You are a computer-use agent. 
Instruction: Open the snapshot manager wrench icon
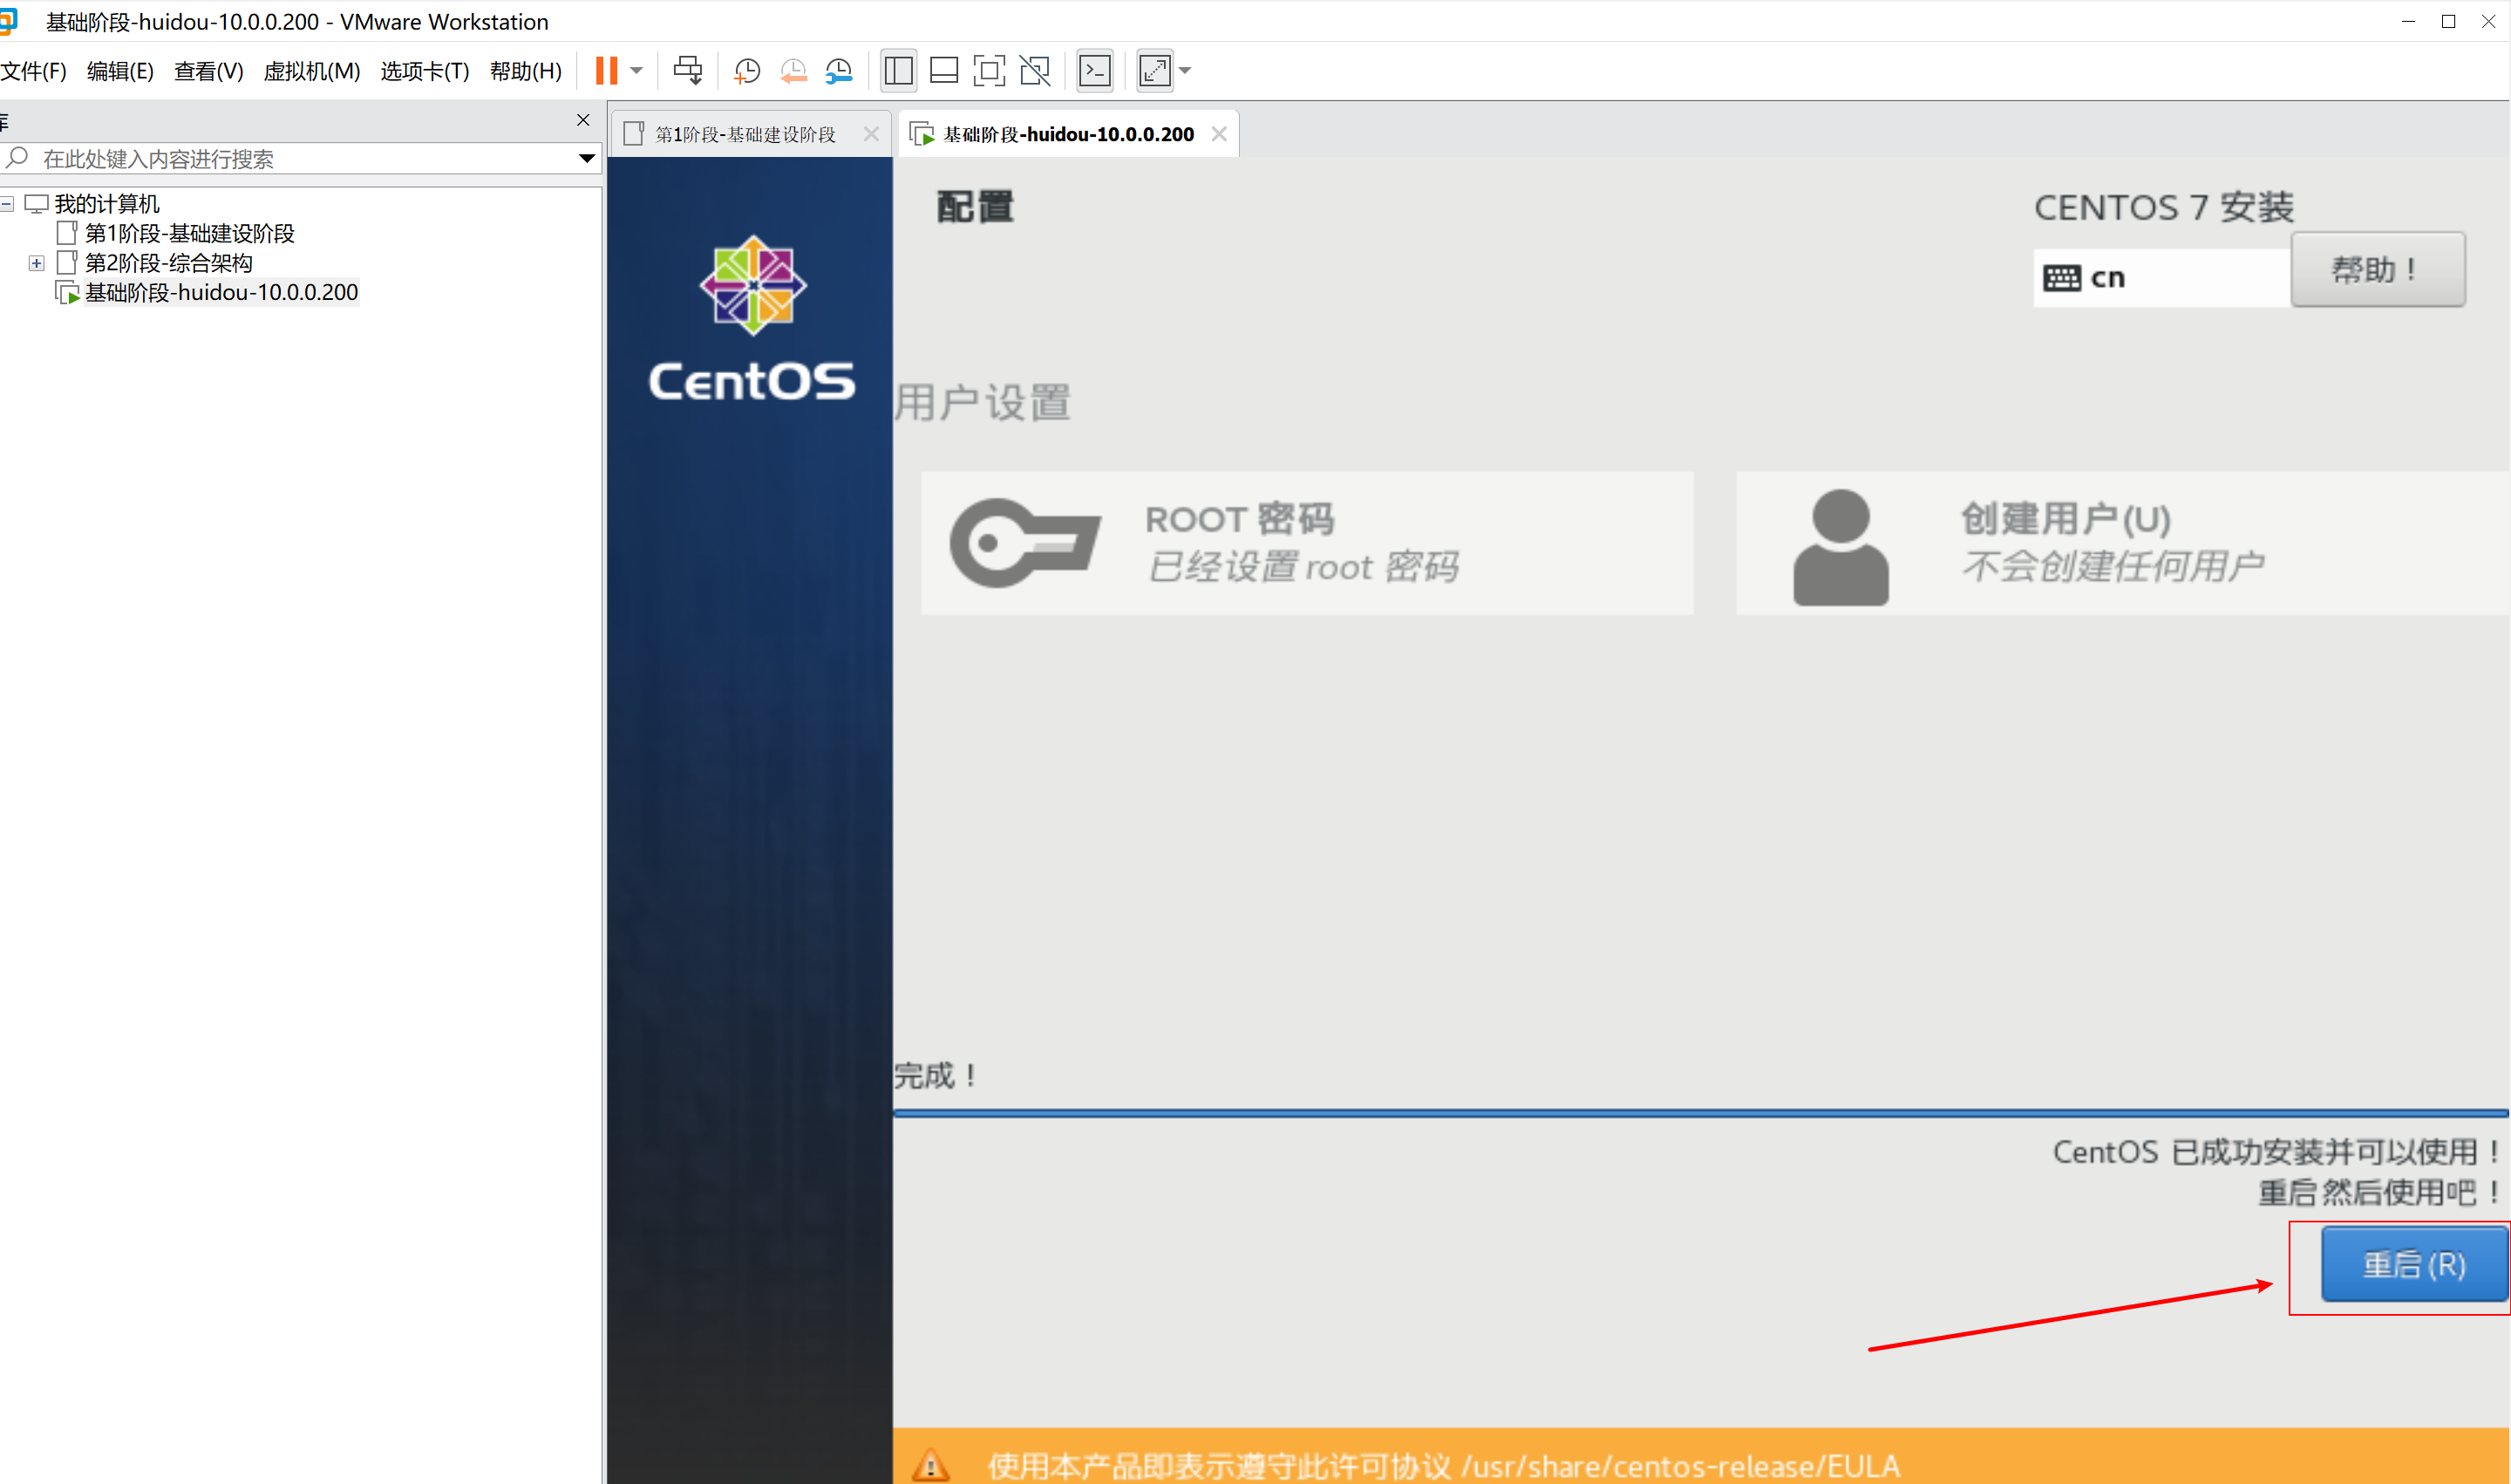coord(839,70)
